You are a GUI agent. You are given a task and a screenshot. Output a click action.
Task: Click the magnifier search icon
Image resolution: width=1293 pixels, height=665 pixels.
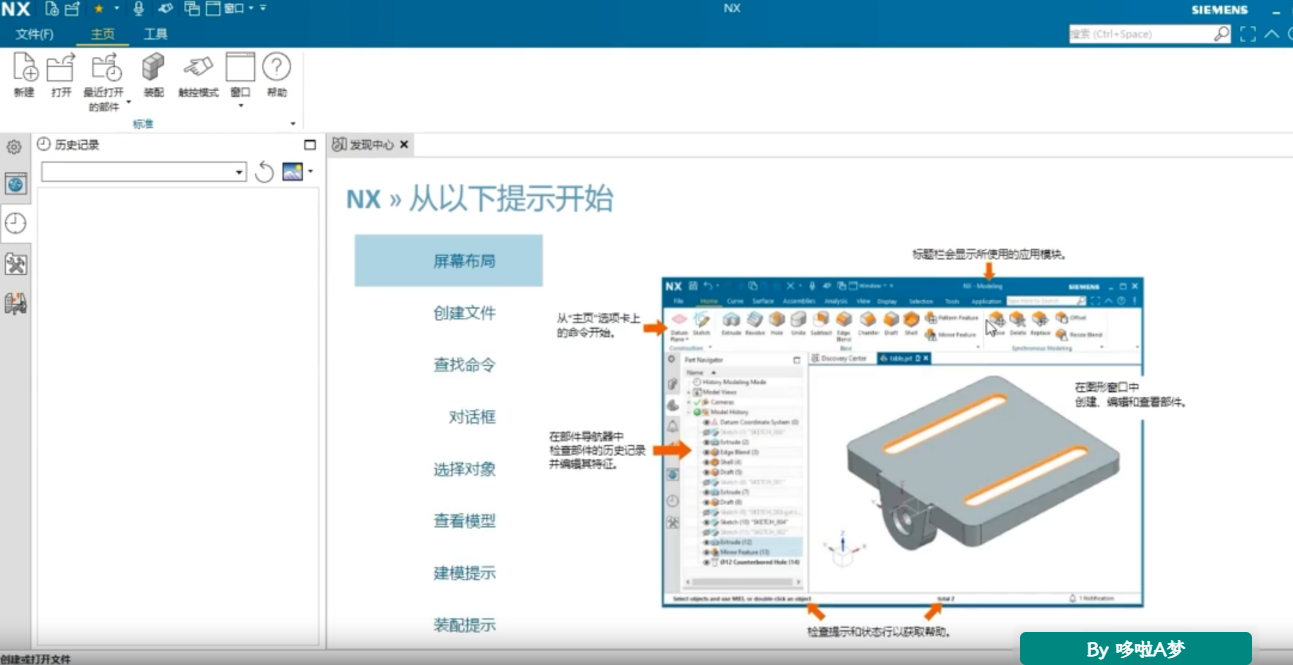(x=1221, y=34)
